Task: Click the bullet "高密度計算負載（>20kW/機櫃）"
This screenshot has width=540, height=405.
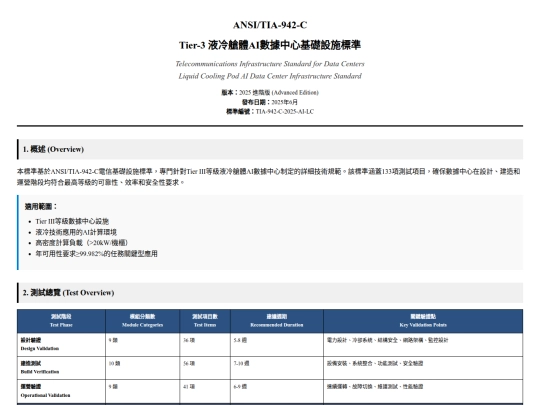Action: point(82,243)
